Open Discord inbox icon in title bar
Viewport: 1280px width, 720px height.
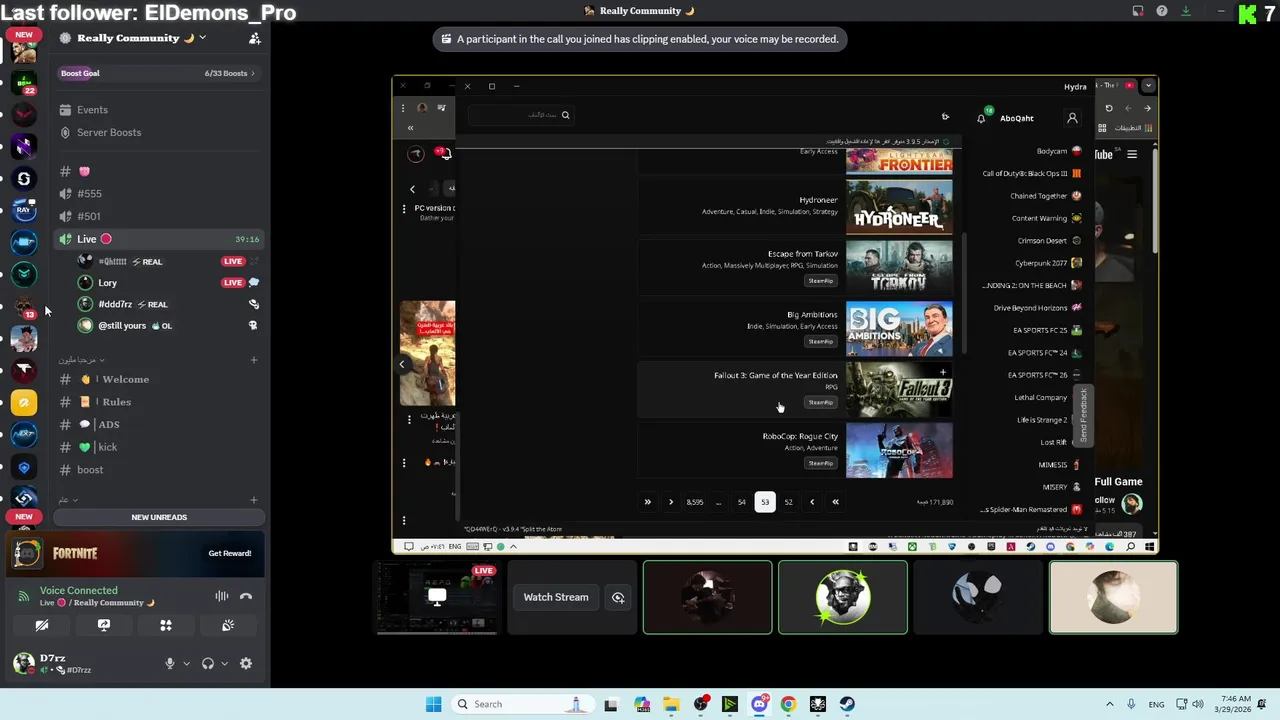click(1138, 11)
